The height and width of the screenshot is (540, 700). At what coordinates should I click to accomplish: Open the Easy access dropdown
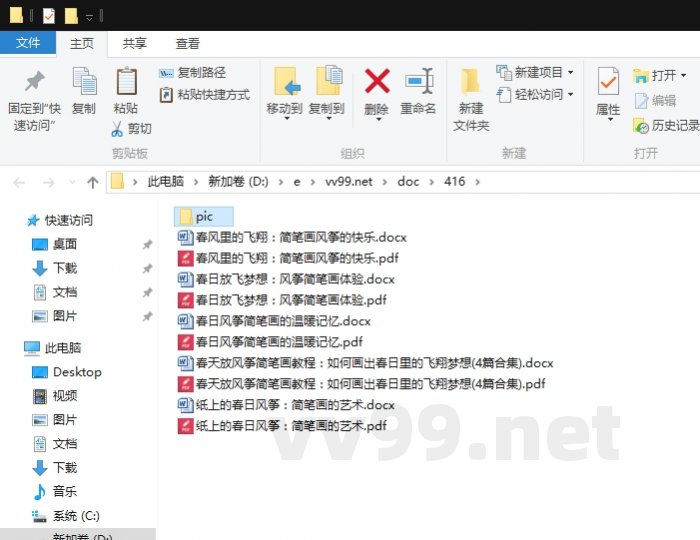(535, 95)
